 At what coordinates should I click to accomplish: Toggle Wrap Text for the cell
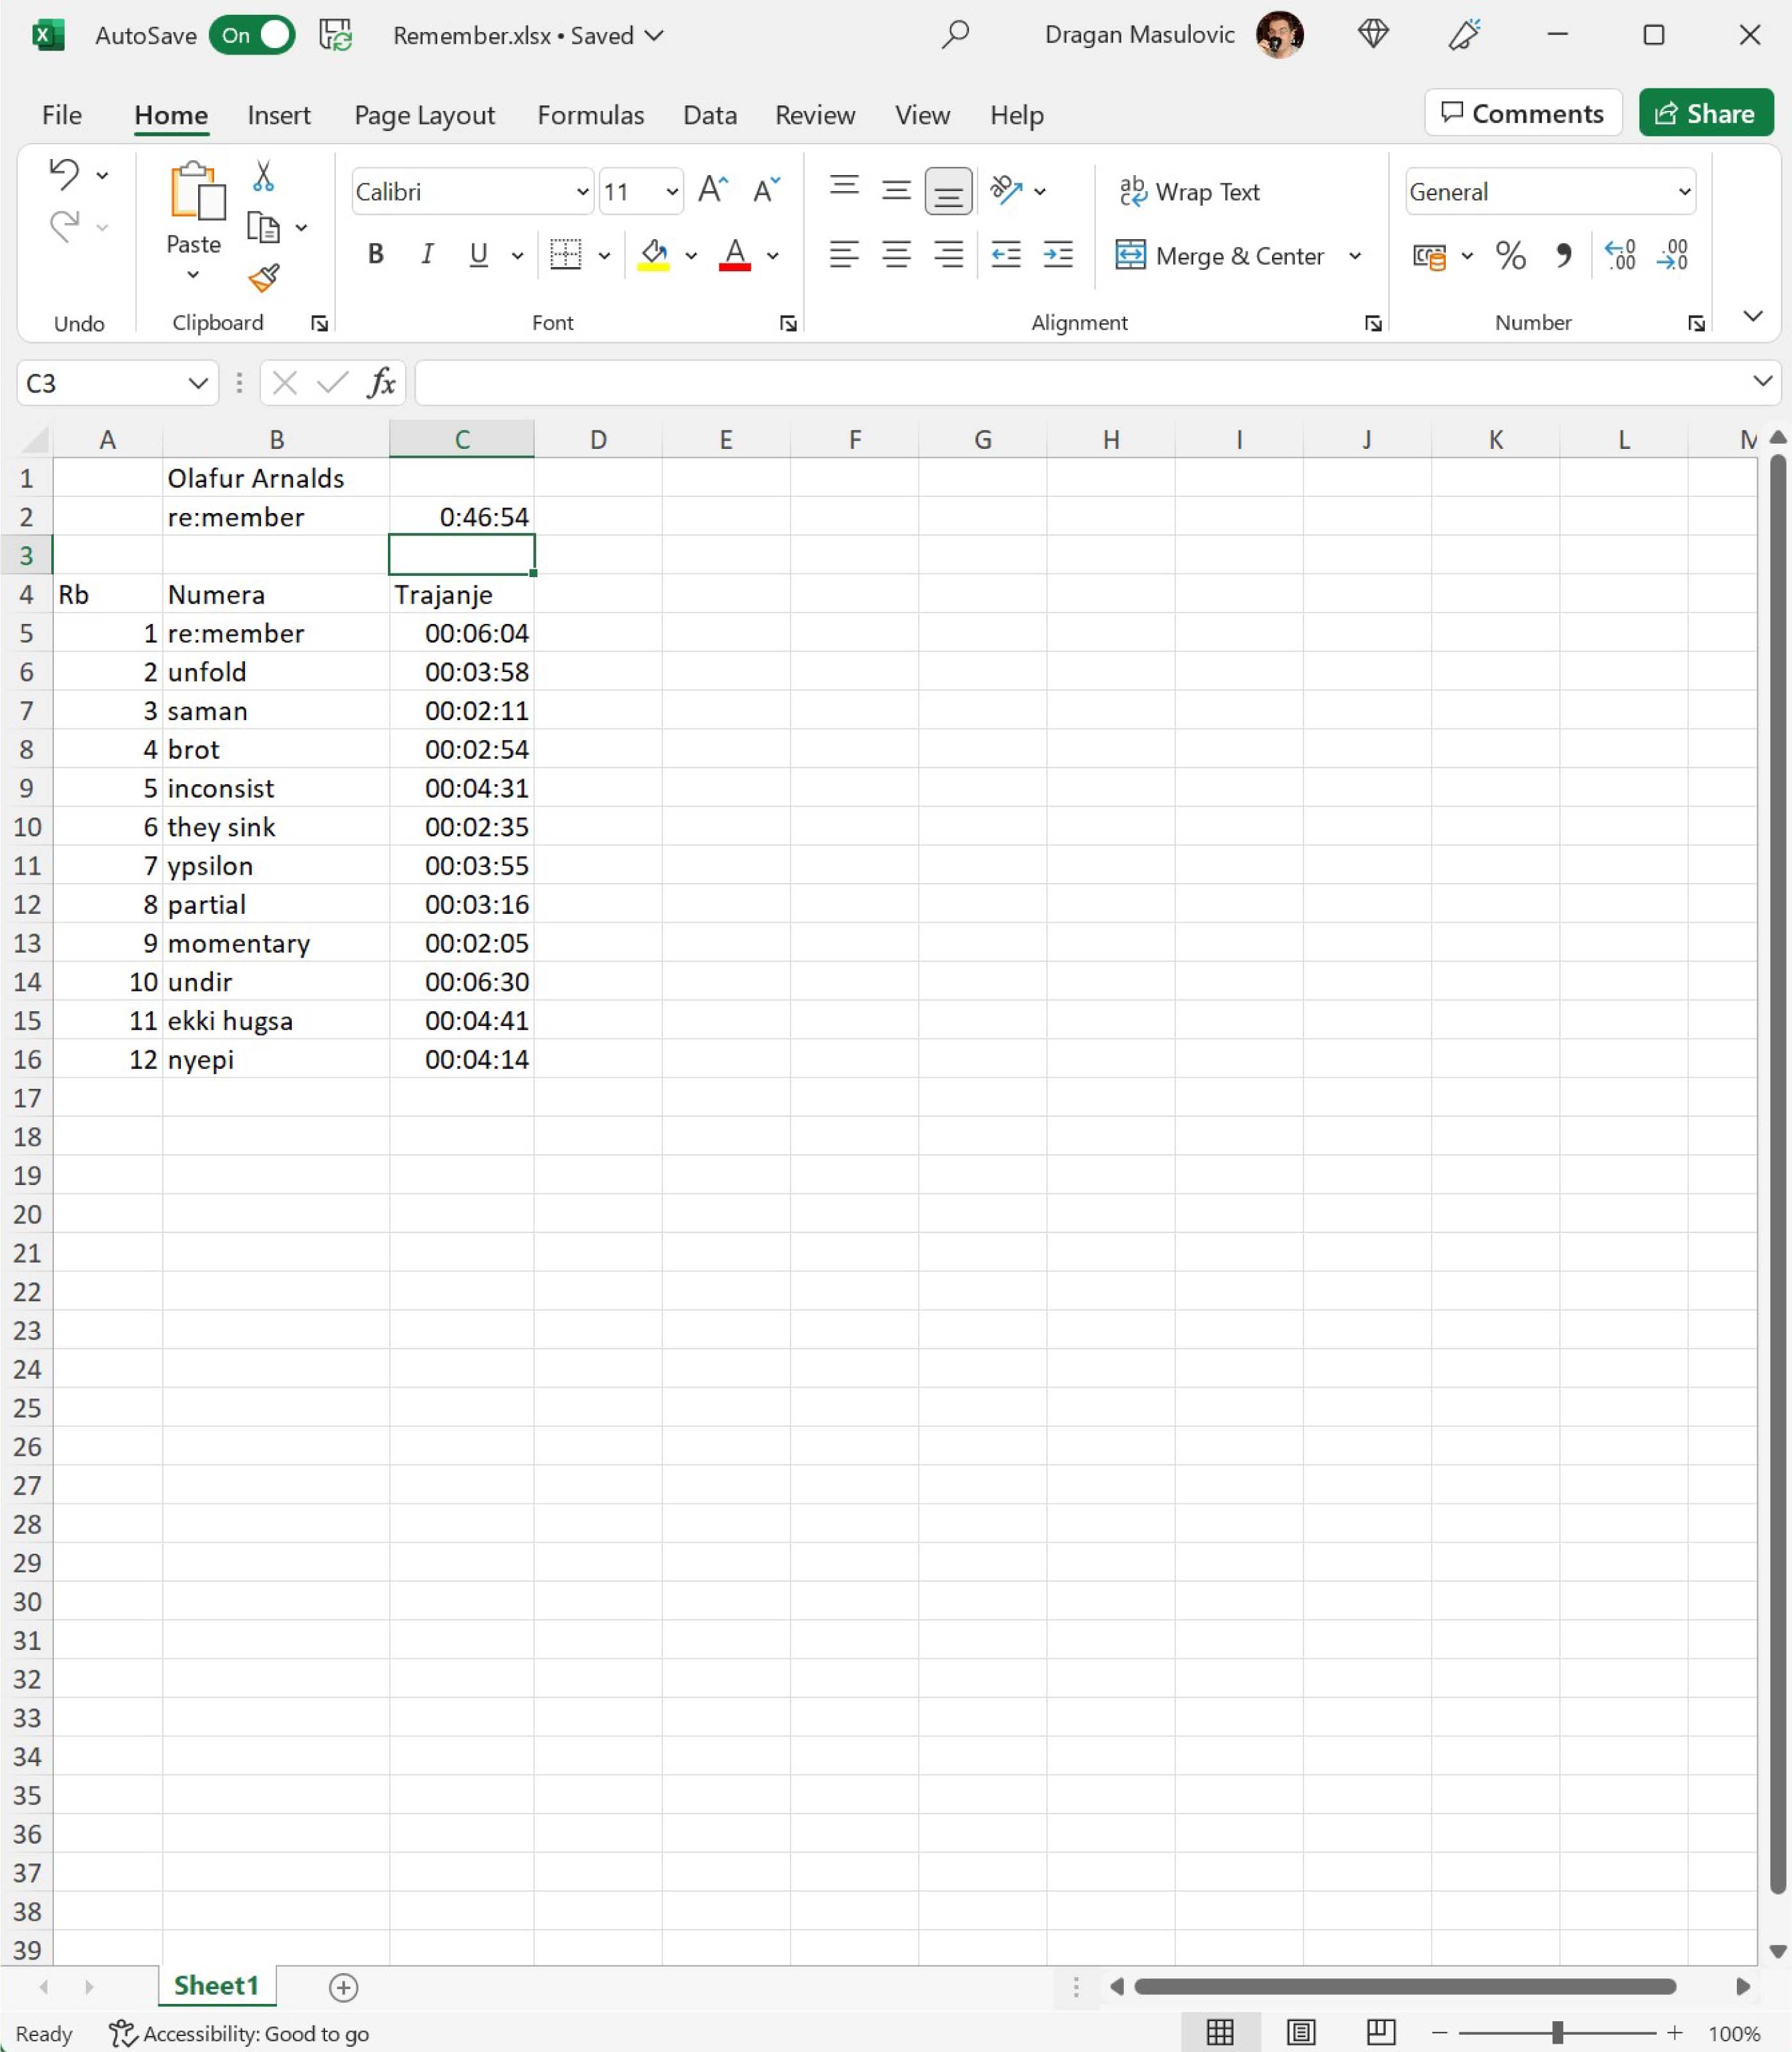[1190, 191]
